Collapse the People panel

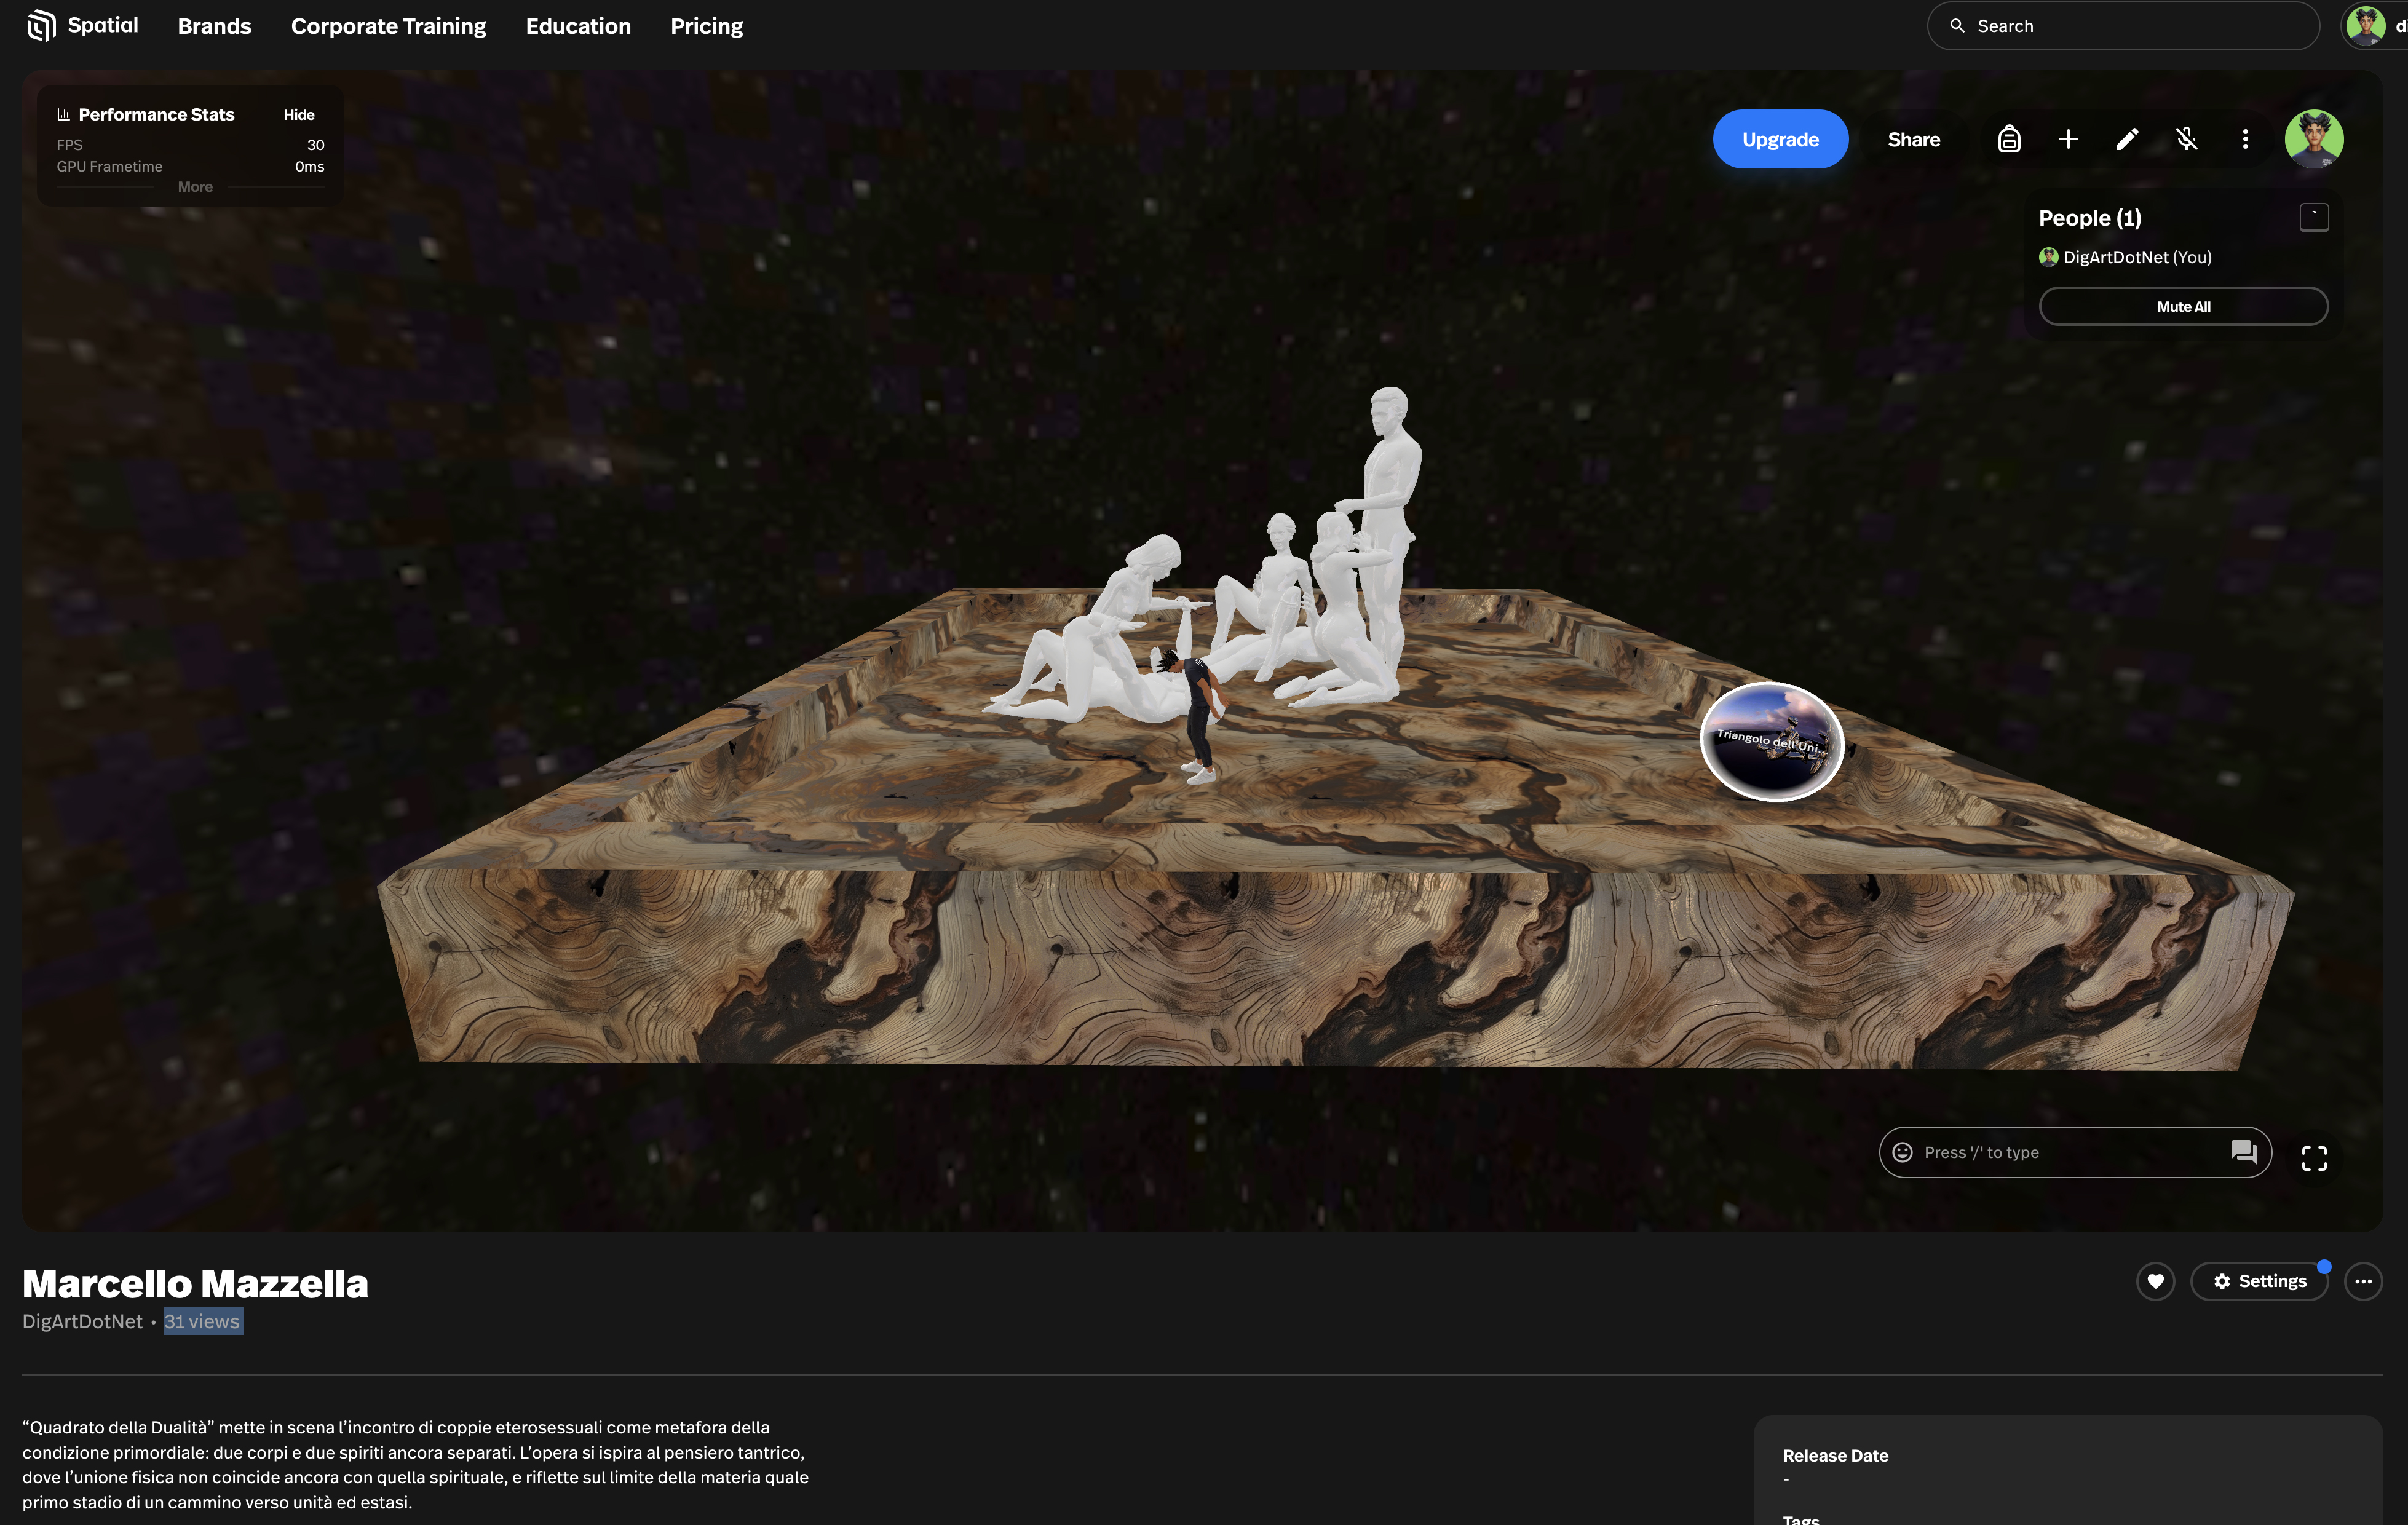point(2313,217)
